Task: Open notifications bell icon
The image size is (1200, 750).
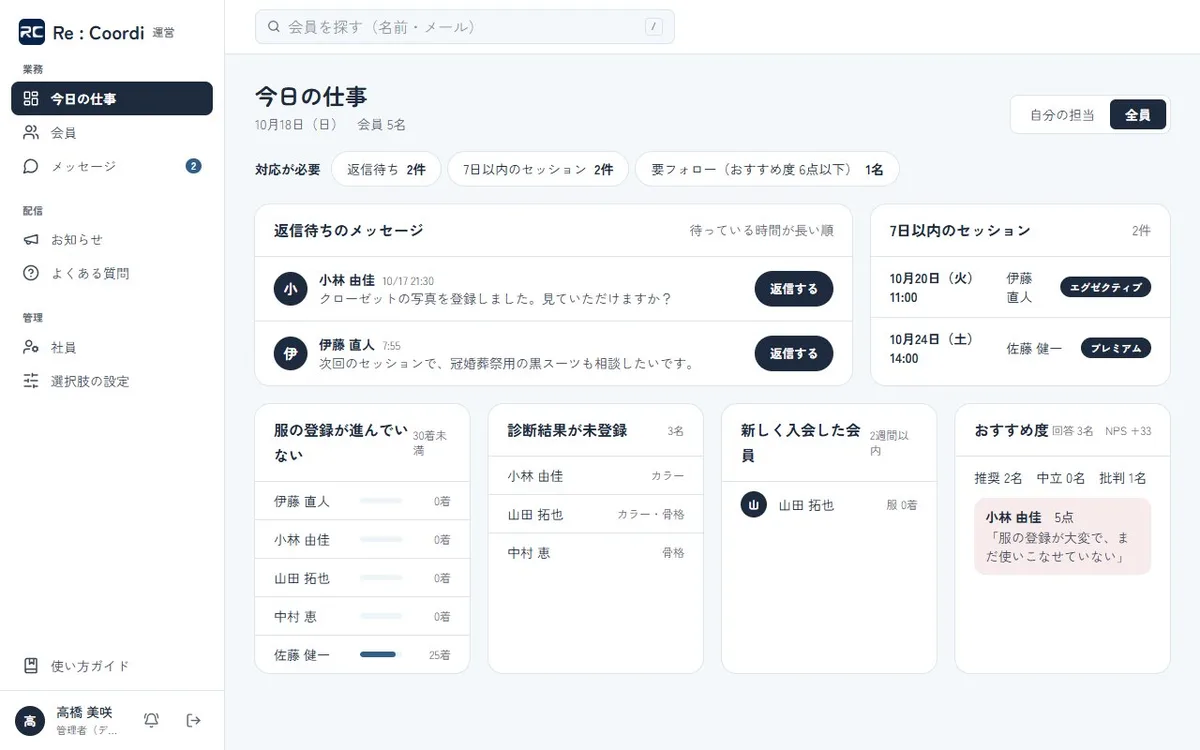Action: coord(152,720)
